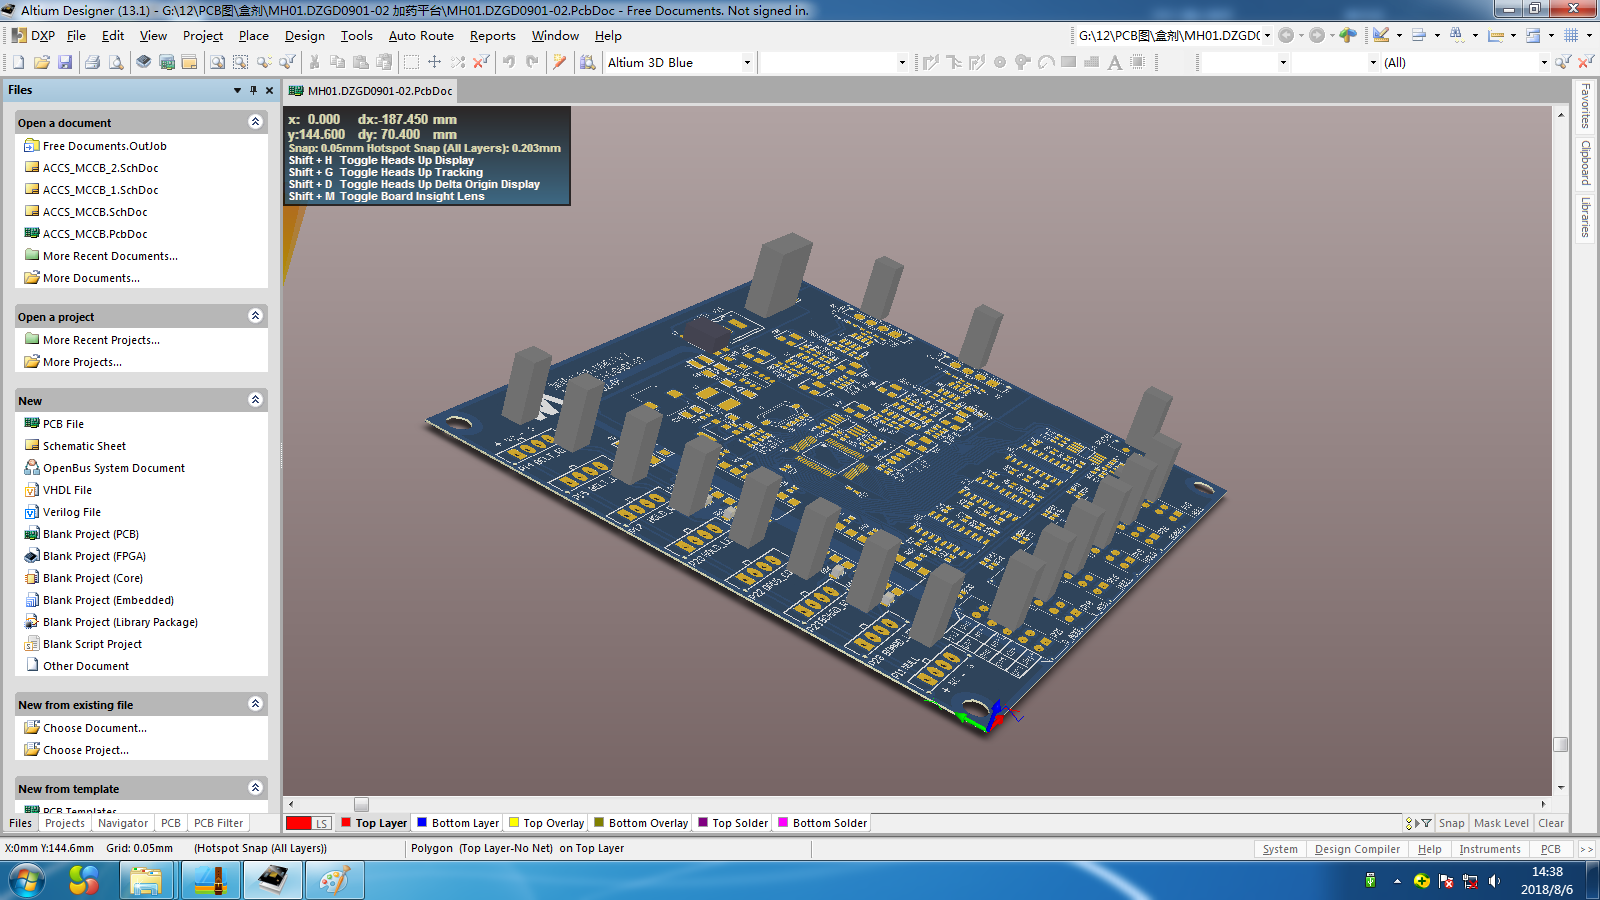Switch to the PCB Filter panel tab
This screenshot has height=900, width=1600.
218,823
